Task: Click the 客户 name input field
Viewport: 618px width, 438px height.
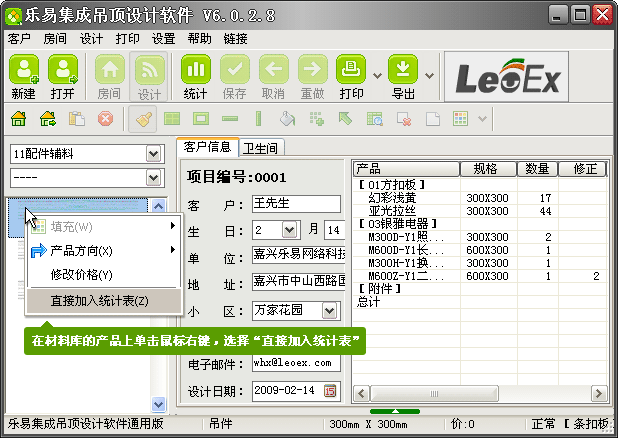Action: click(x=297, y=204)
